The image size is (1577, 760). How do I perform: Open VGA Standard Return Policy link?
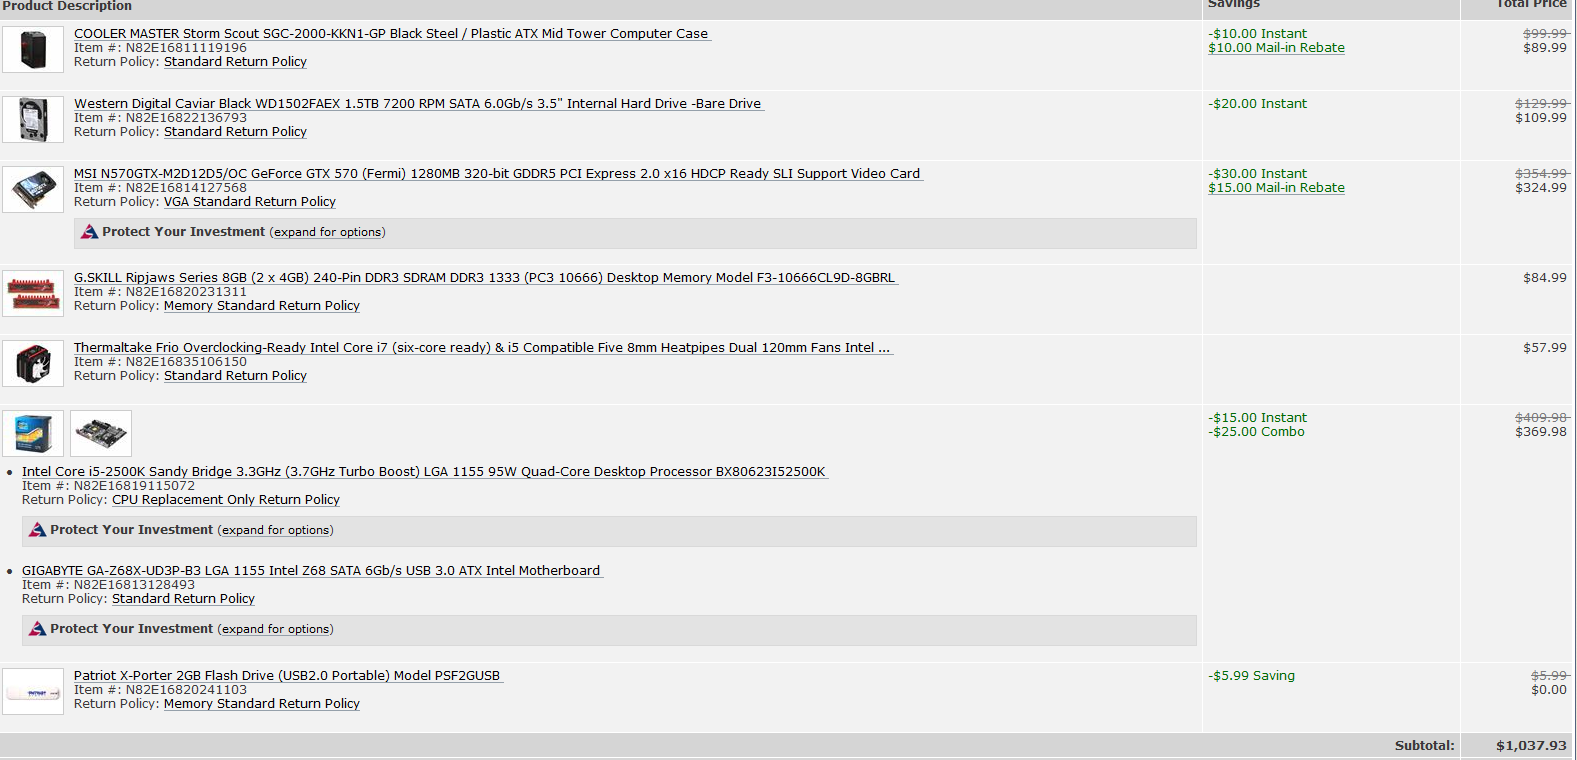(x=250, y=202)
